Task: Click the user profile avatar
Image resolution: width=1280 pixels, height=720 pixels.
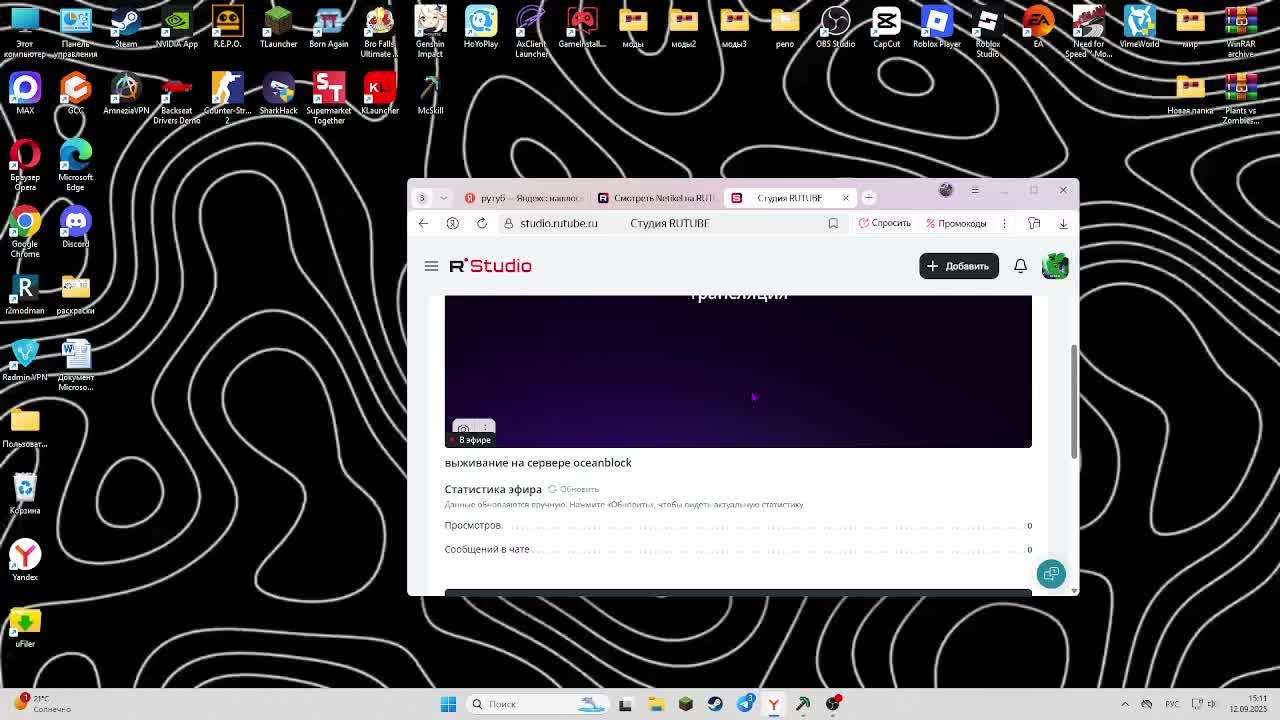Action: coord(1055,266)
